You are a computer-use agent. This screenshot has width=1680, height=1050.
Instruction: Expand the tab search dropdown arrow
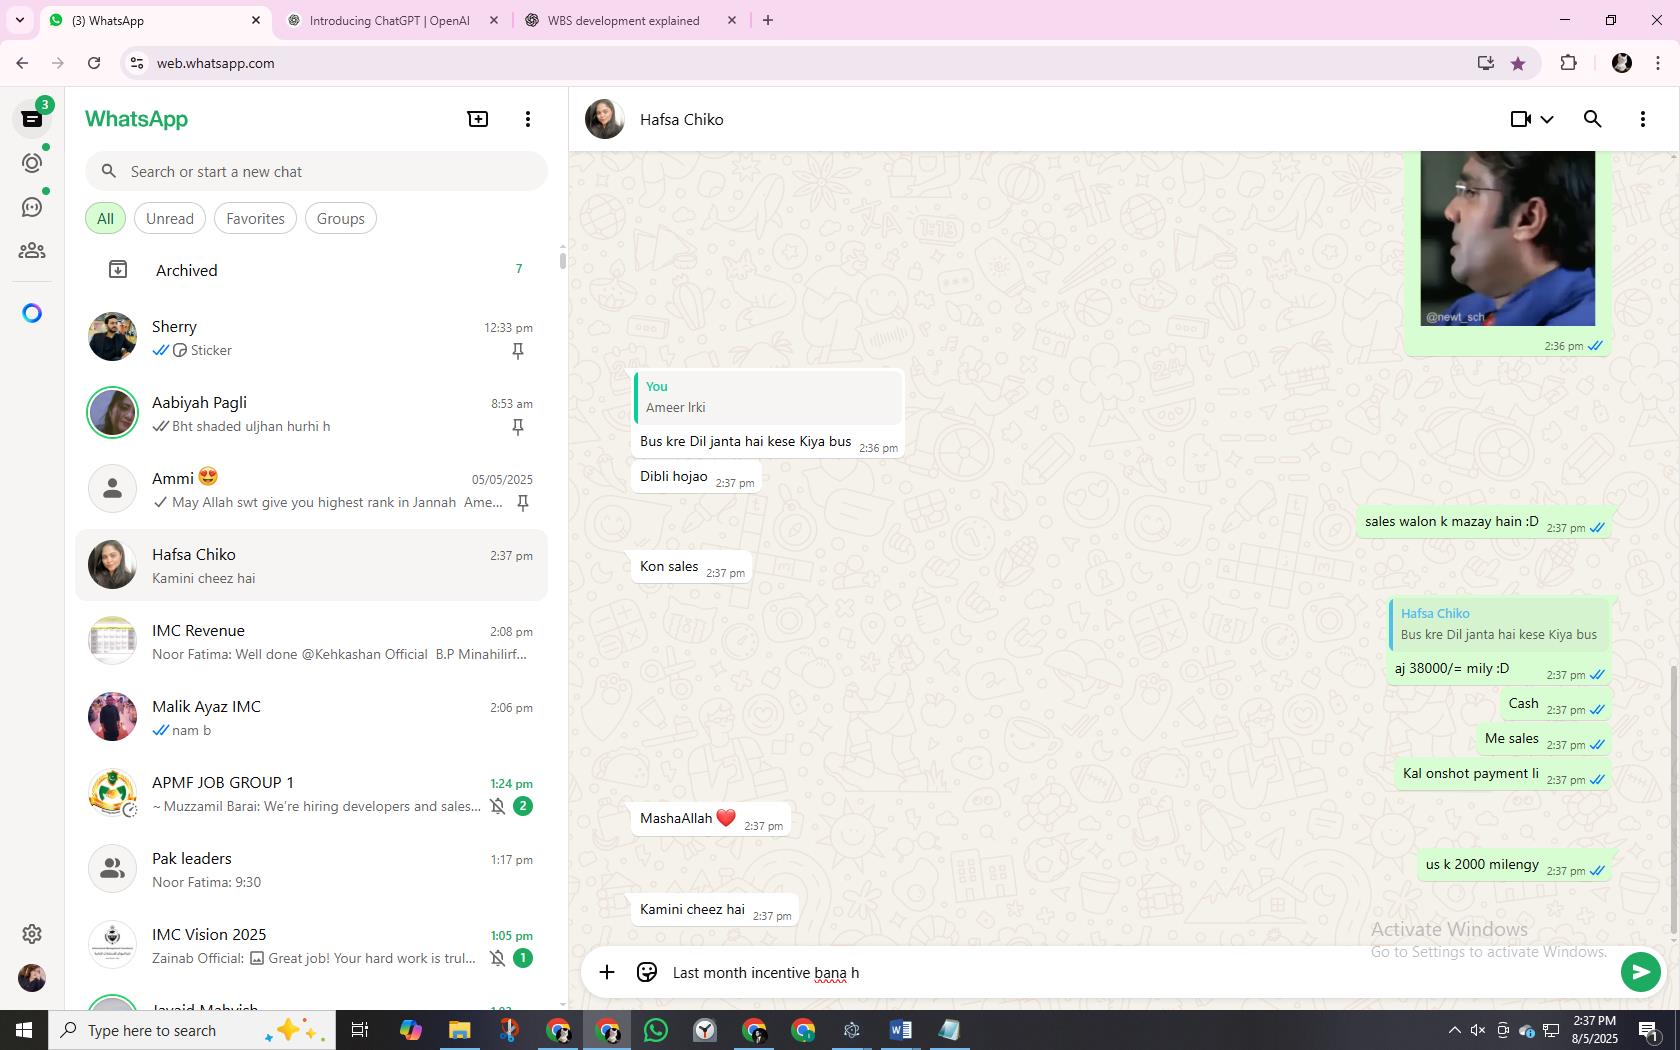click(20, 20)
